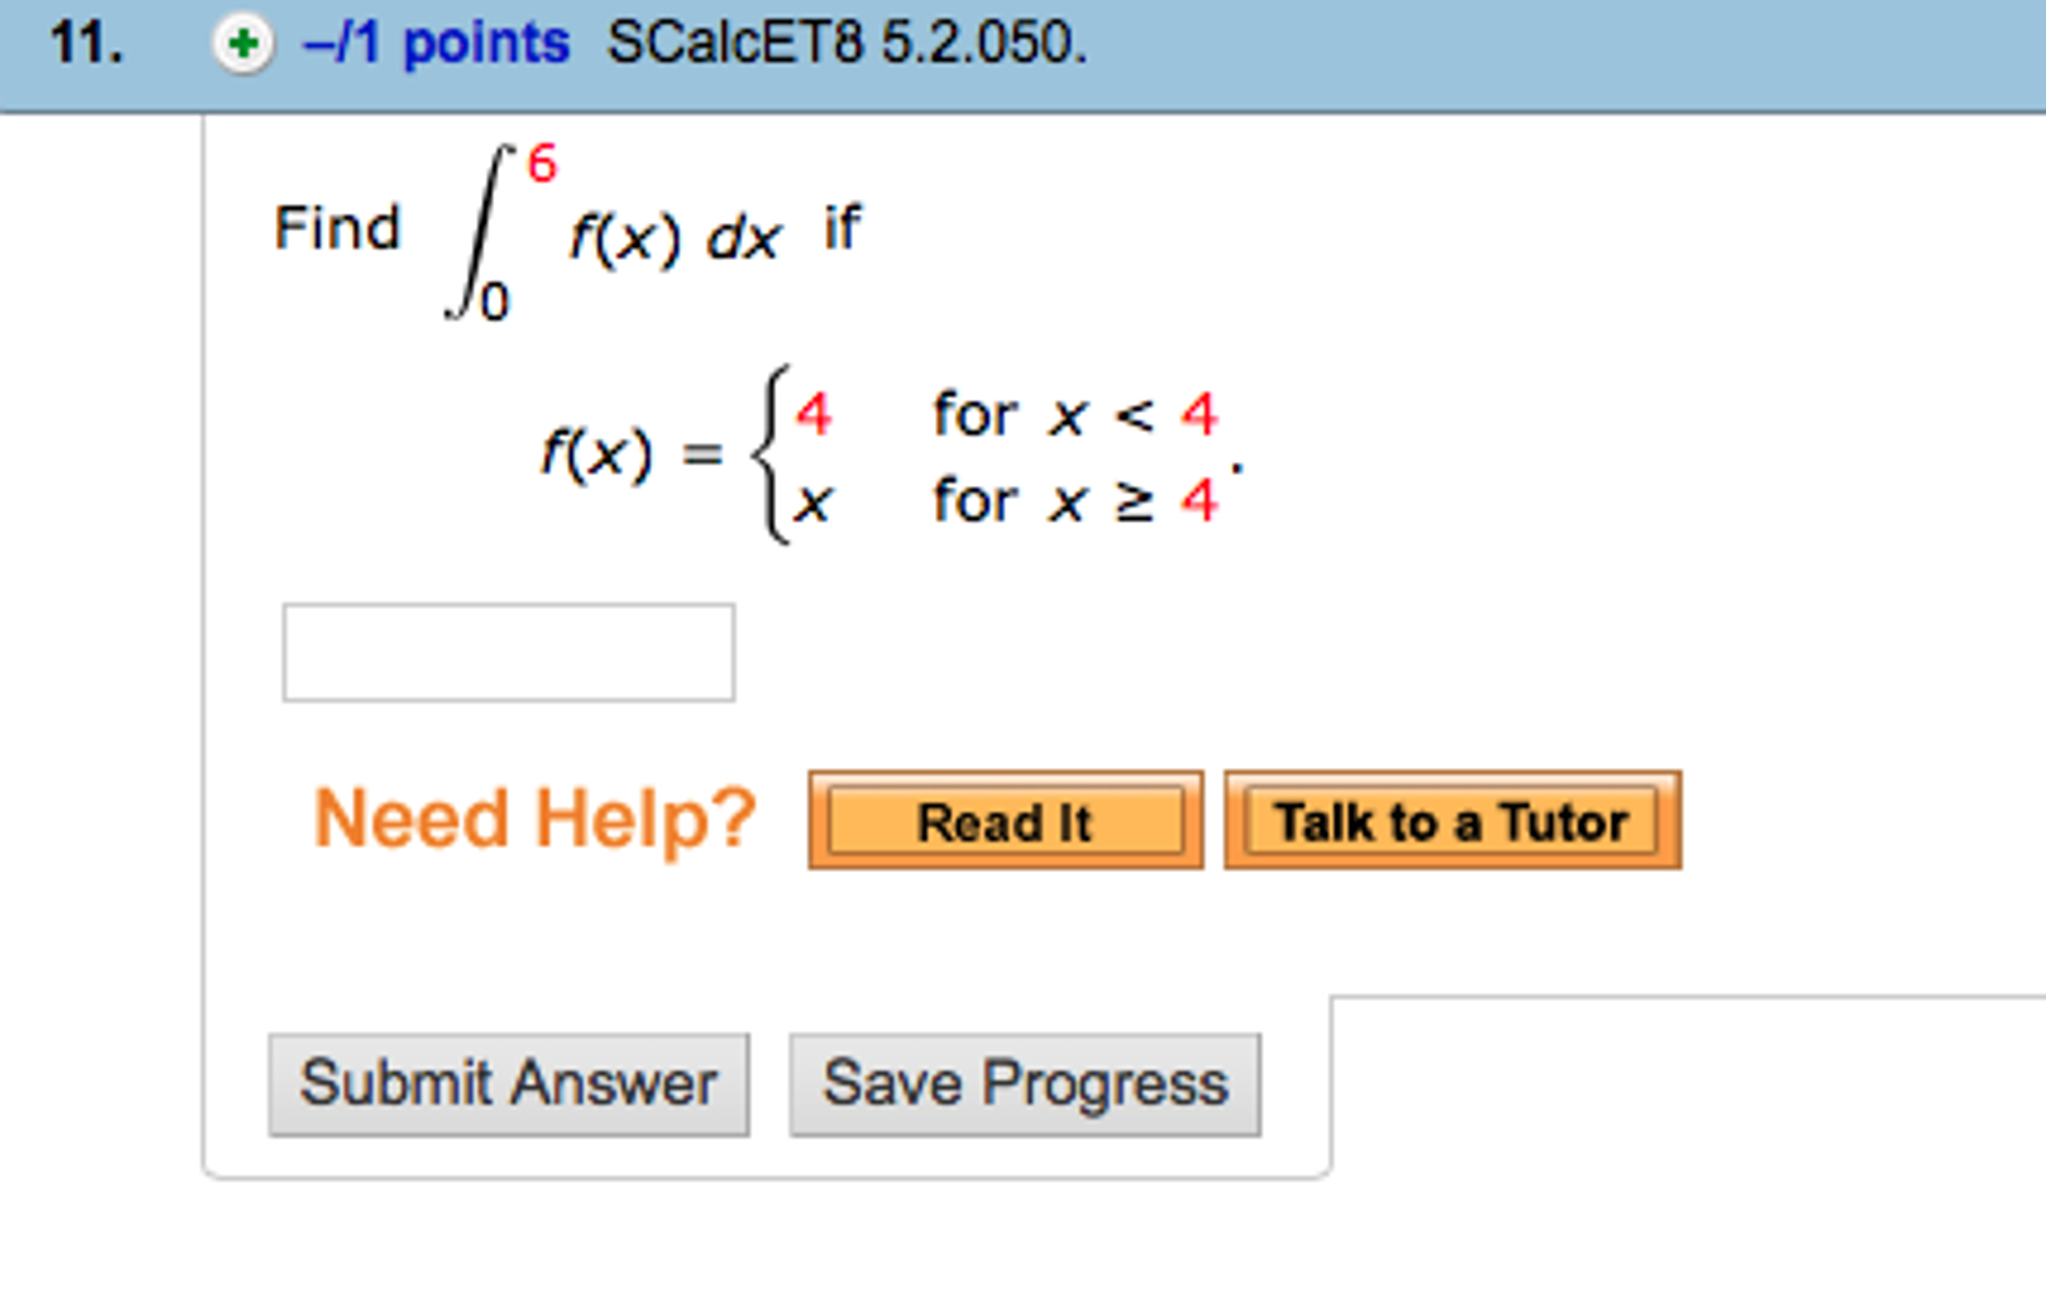2046x1310 pixels.
Task: Click inside the answer input box
Action: click(x=508, y=652)
